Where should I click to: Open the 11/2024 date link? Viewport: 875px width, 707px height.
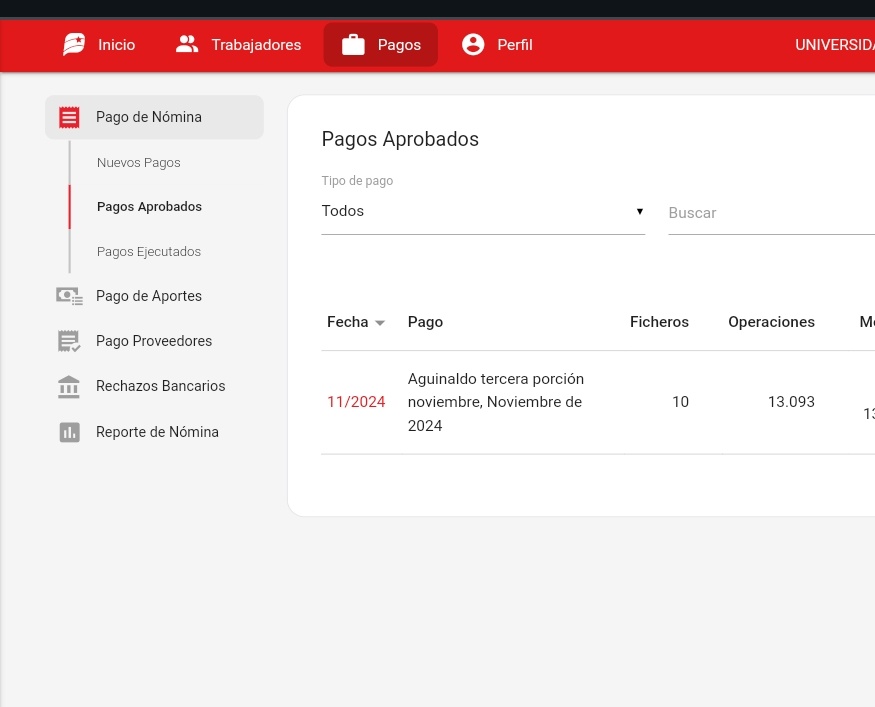(x=356, y=402)
